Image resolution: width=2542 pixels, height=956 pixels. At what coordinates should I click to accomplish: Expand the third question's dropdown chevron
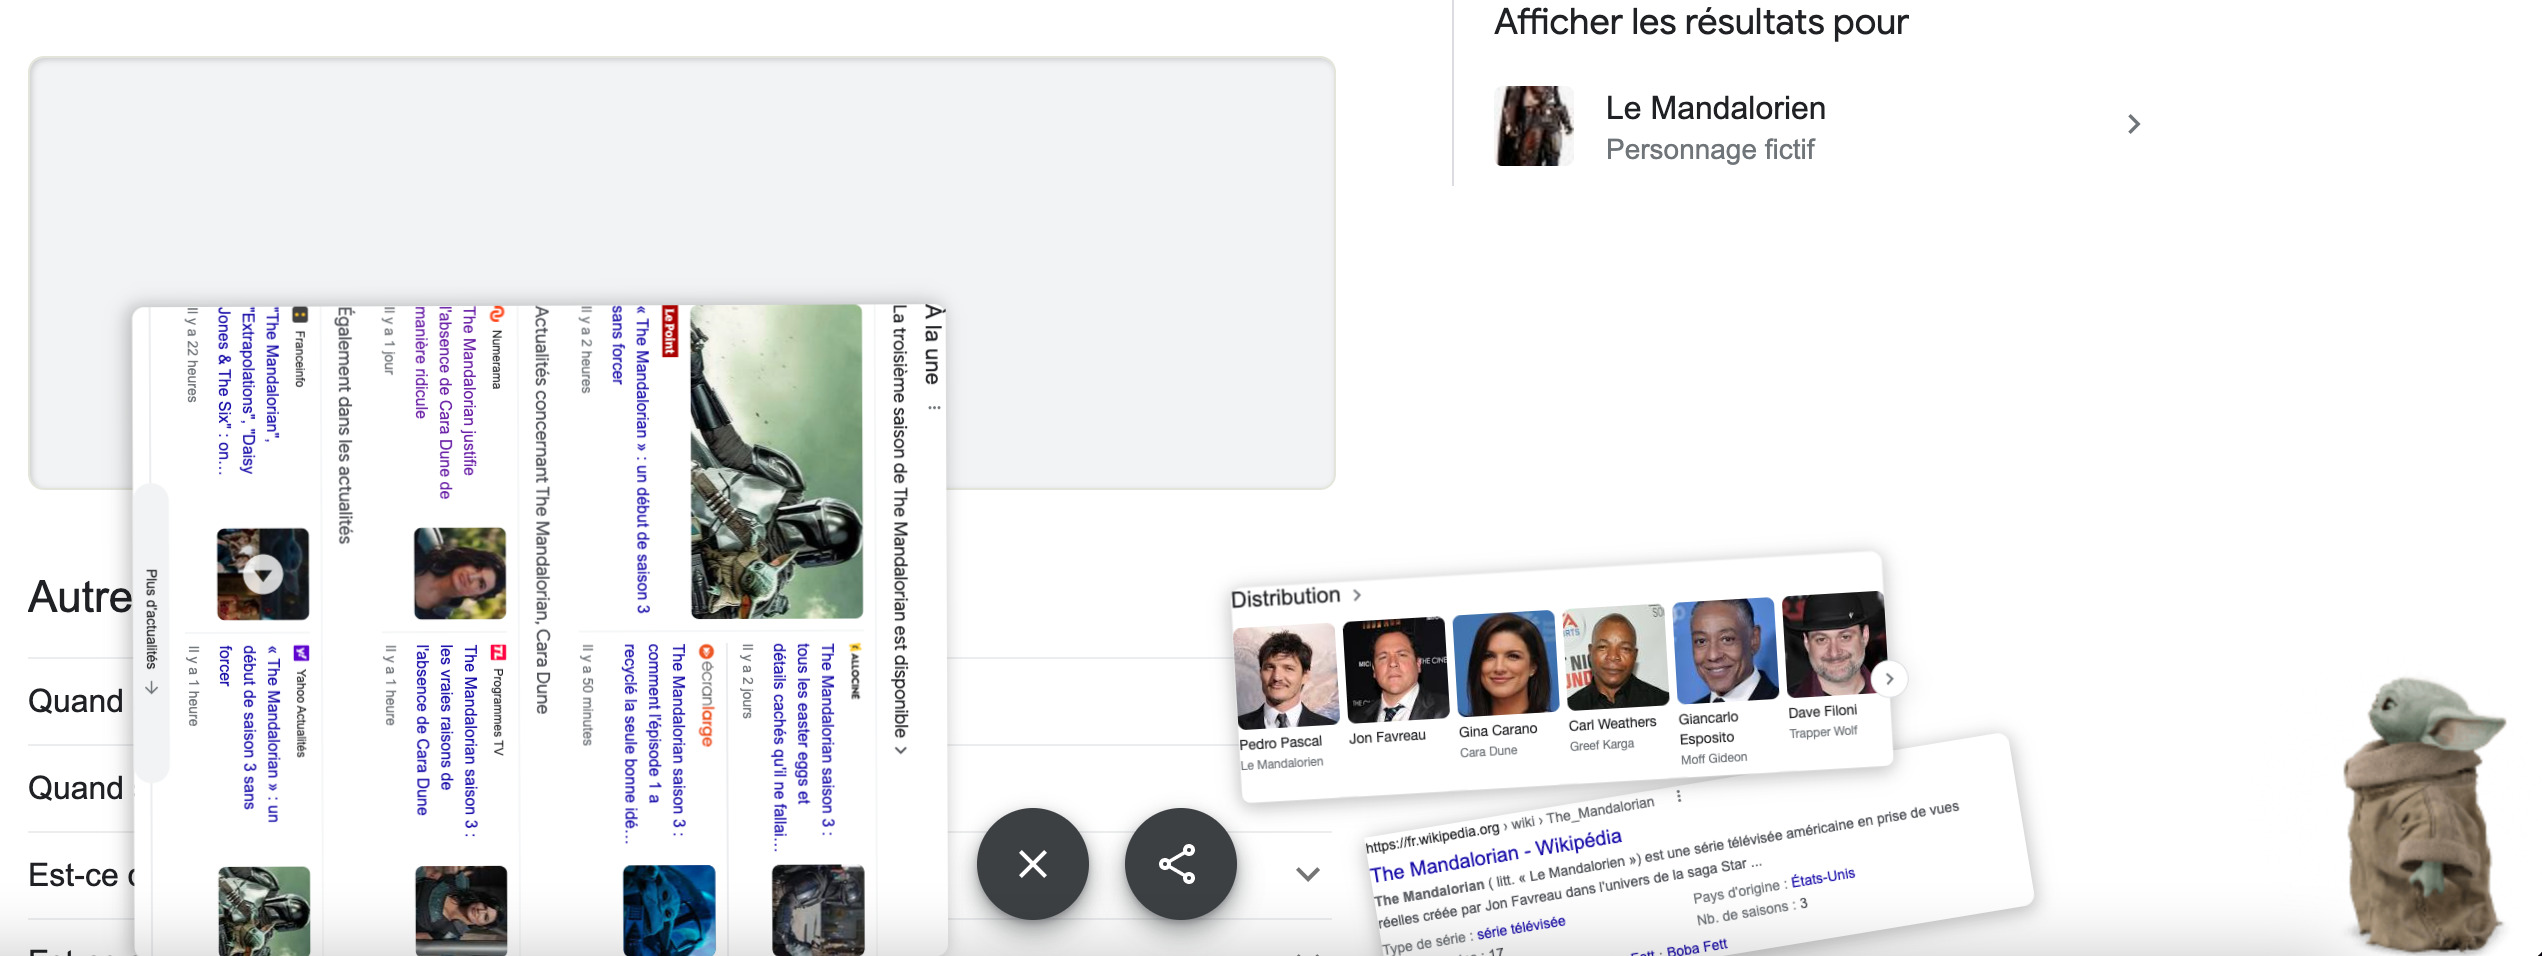[1307, 874]
